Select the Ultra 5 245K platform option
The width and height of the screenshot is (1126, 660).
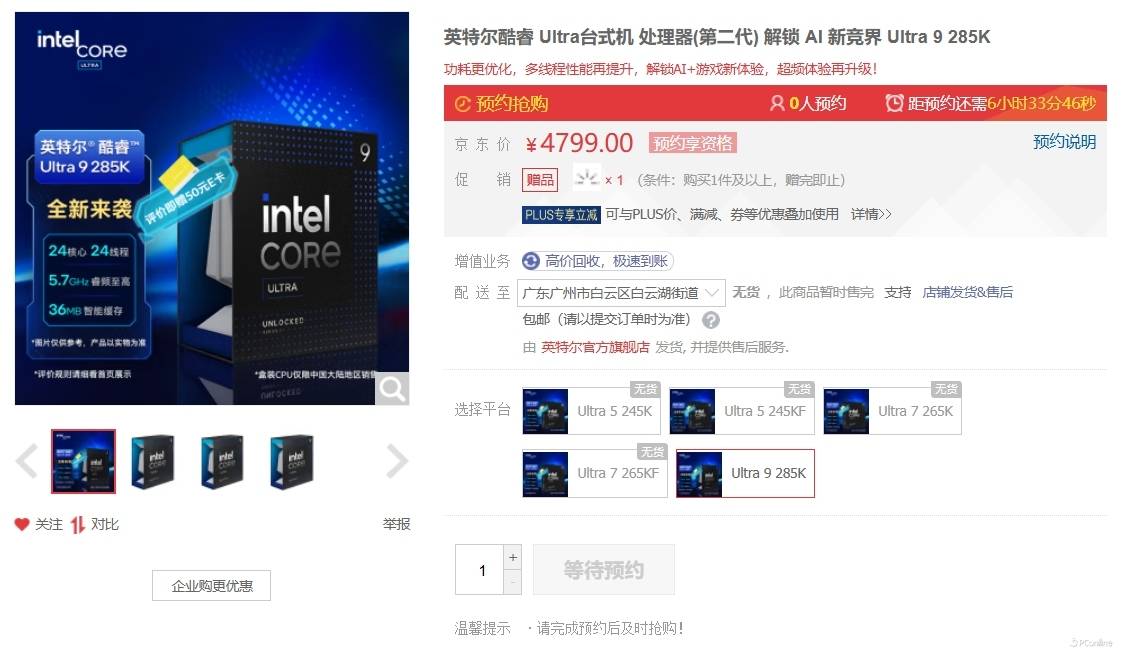pyautogui.click(x=591, y=411)
